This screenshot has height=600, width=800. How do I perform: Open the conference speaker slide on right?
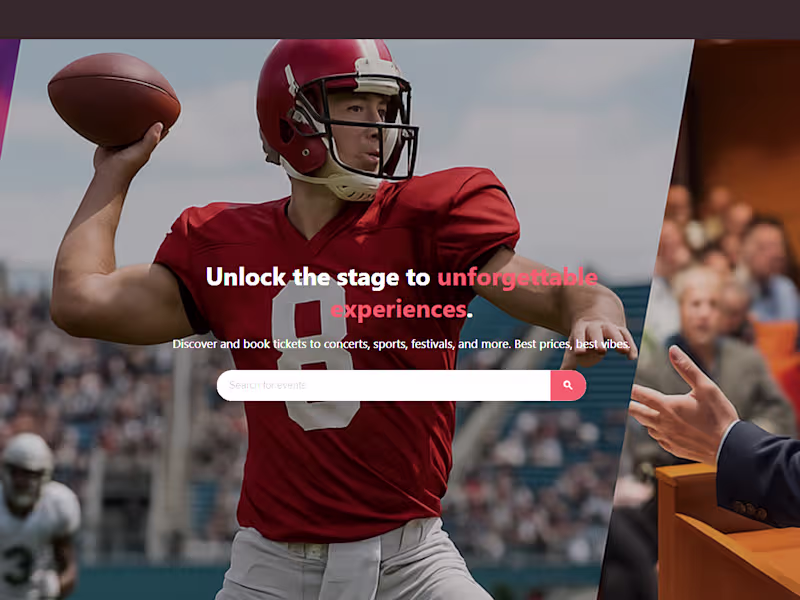pyautogui.click(x=714, y=316)
